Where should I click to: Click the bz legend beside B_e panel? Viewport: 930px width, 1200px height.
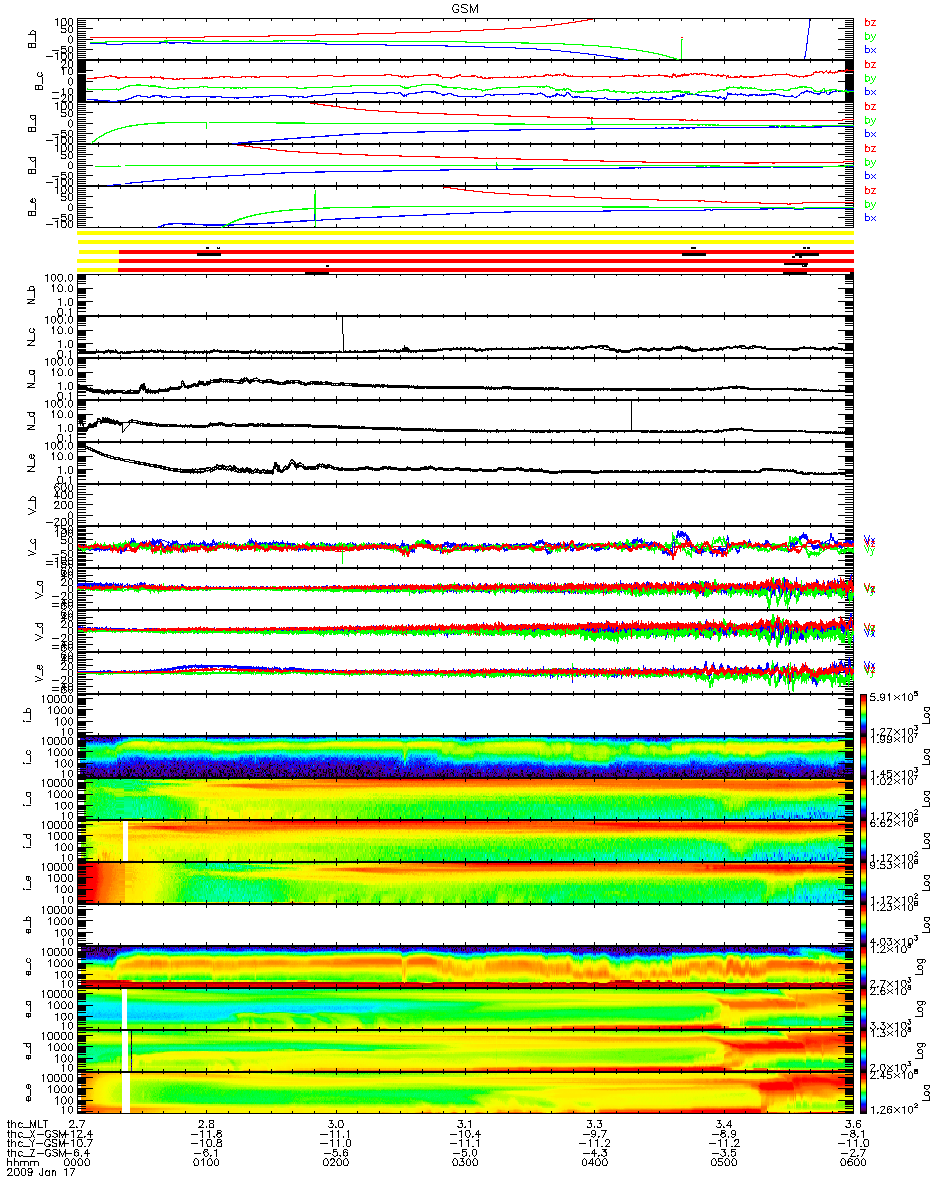tap(869, 190)
